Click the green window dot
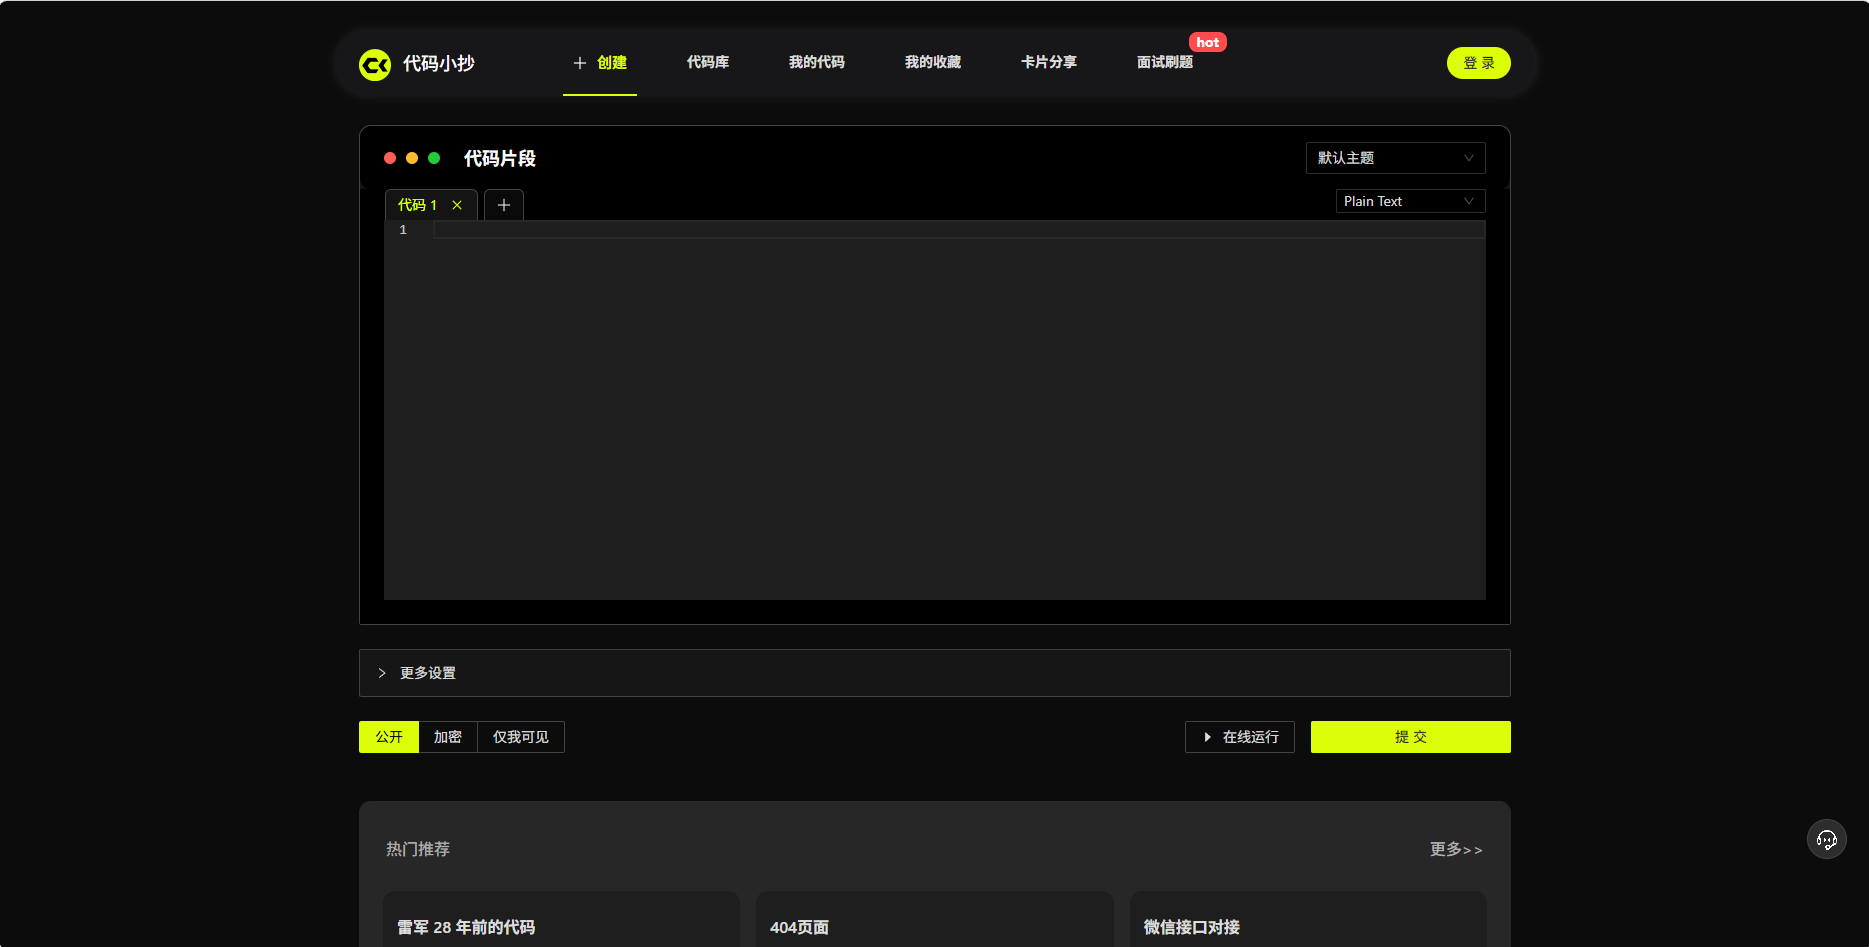 tap(434, 158)
